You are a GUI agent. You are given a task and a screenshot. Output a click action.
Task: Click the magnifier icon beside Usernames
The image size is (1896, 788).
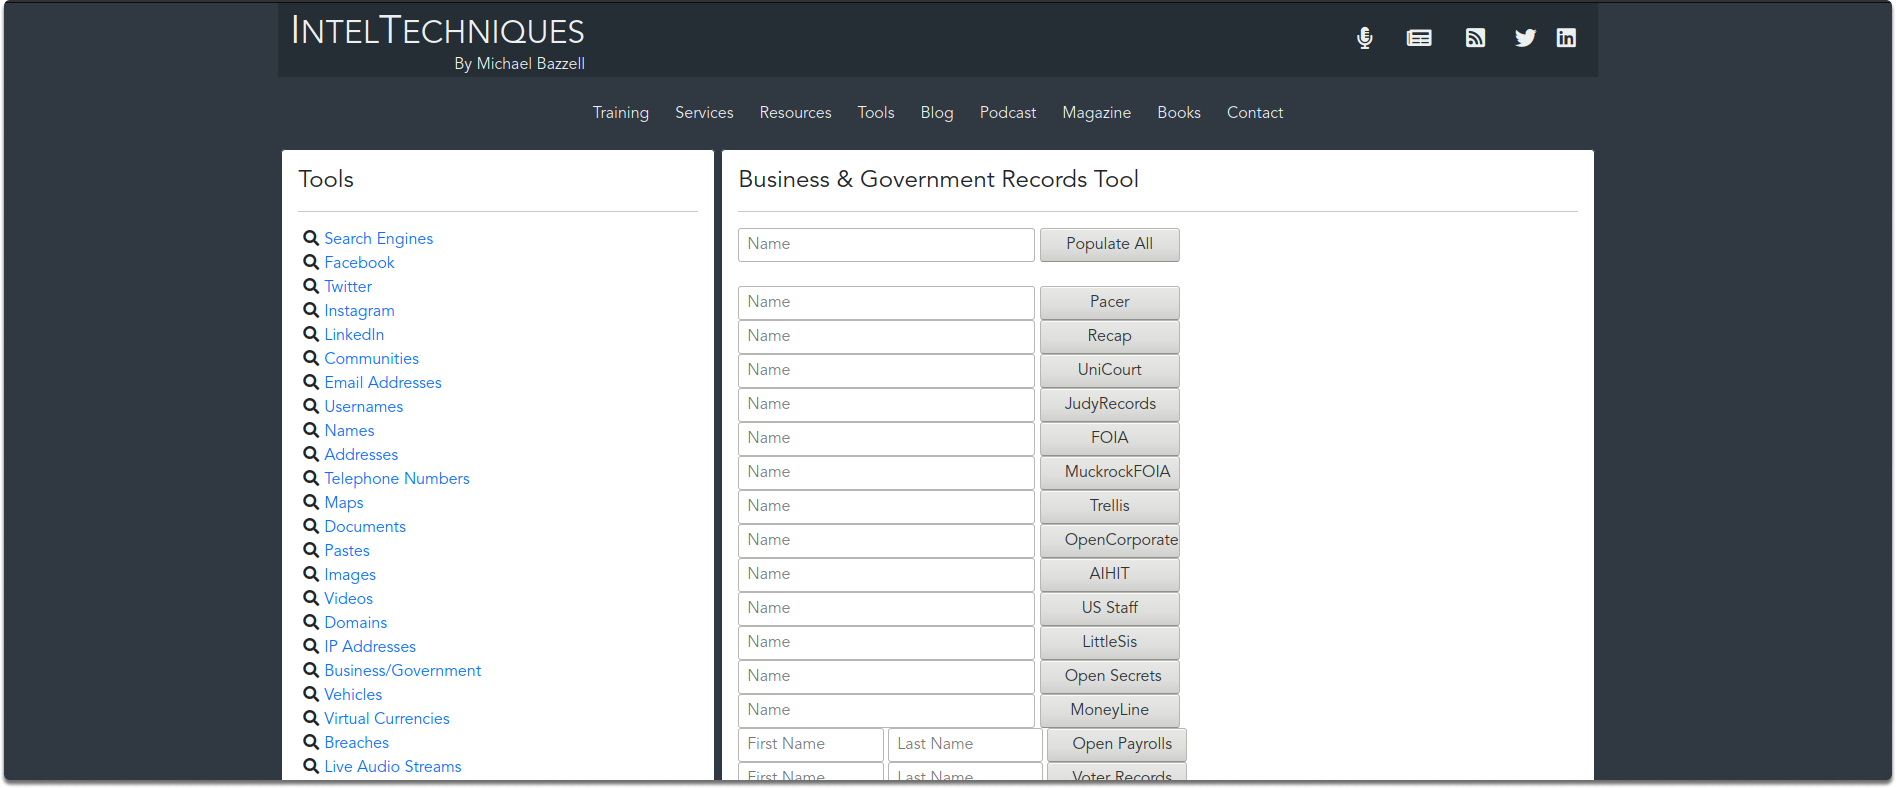tap(311, 406)
